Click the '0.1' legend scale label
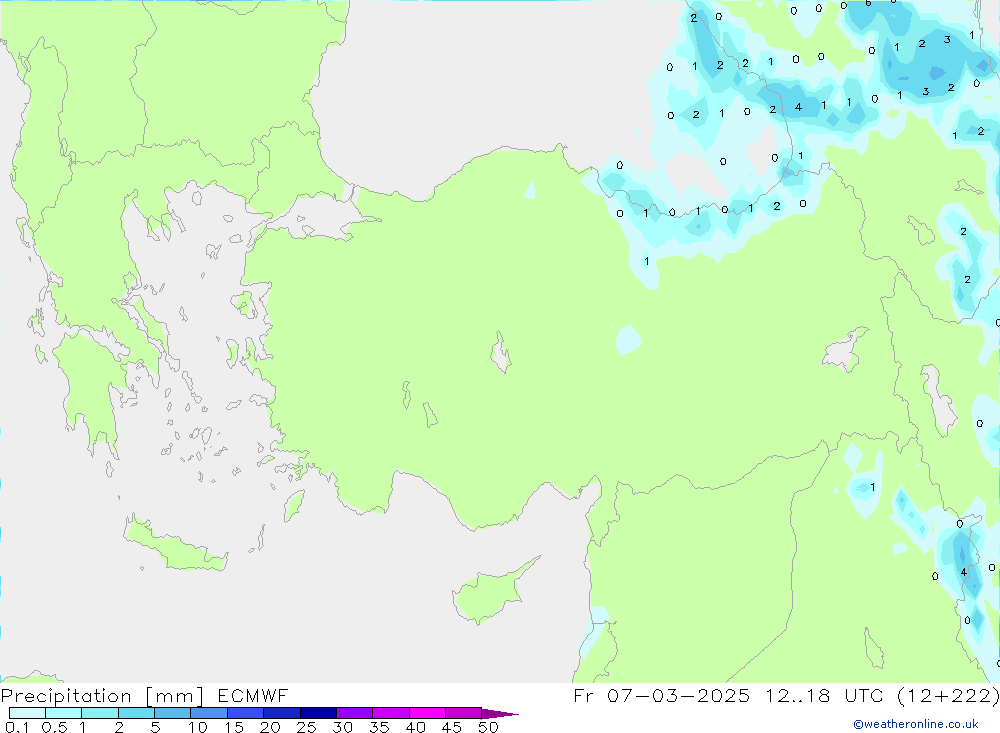This screenshot has height=733, width=1000. [17, 727]
